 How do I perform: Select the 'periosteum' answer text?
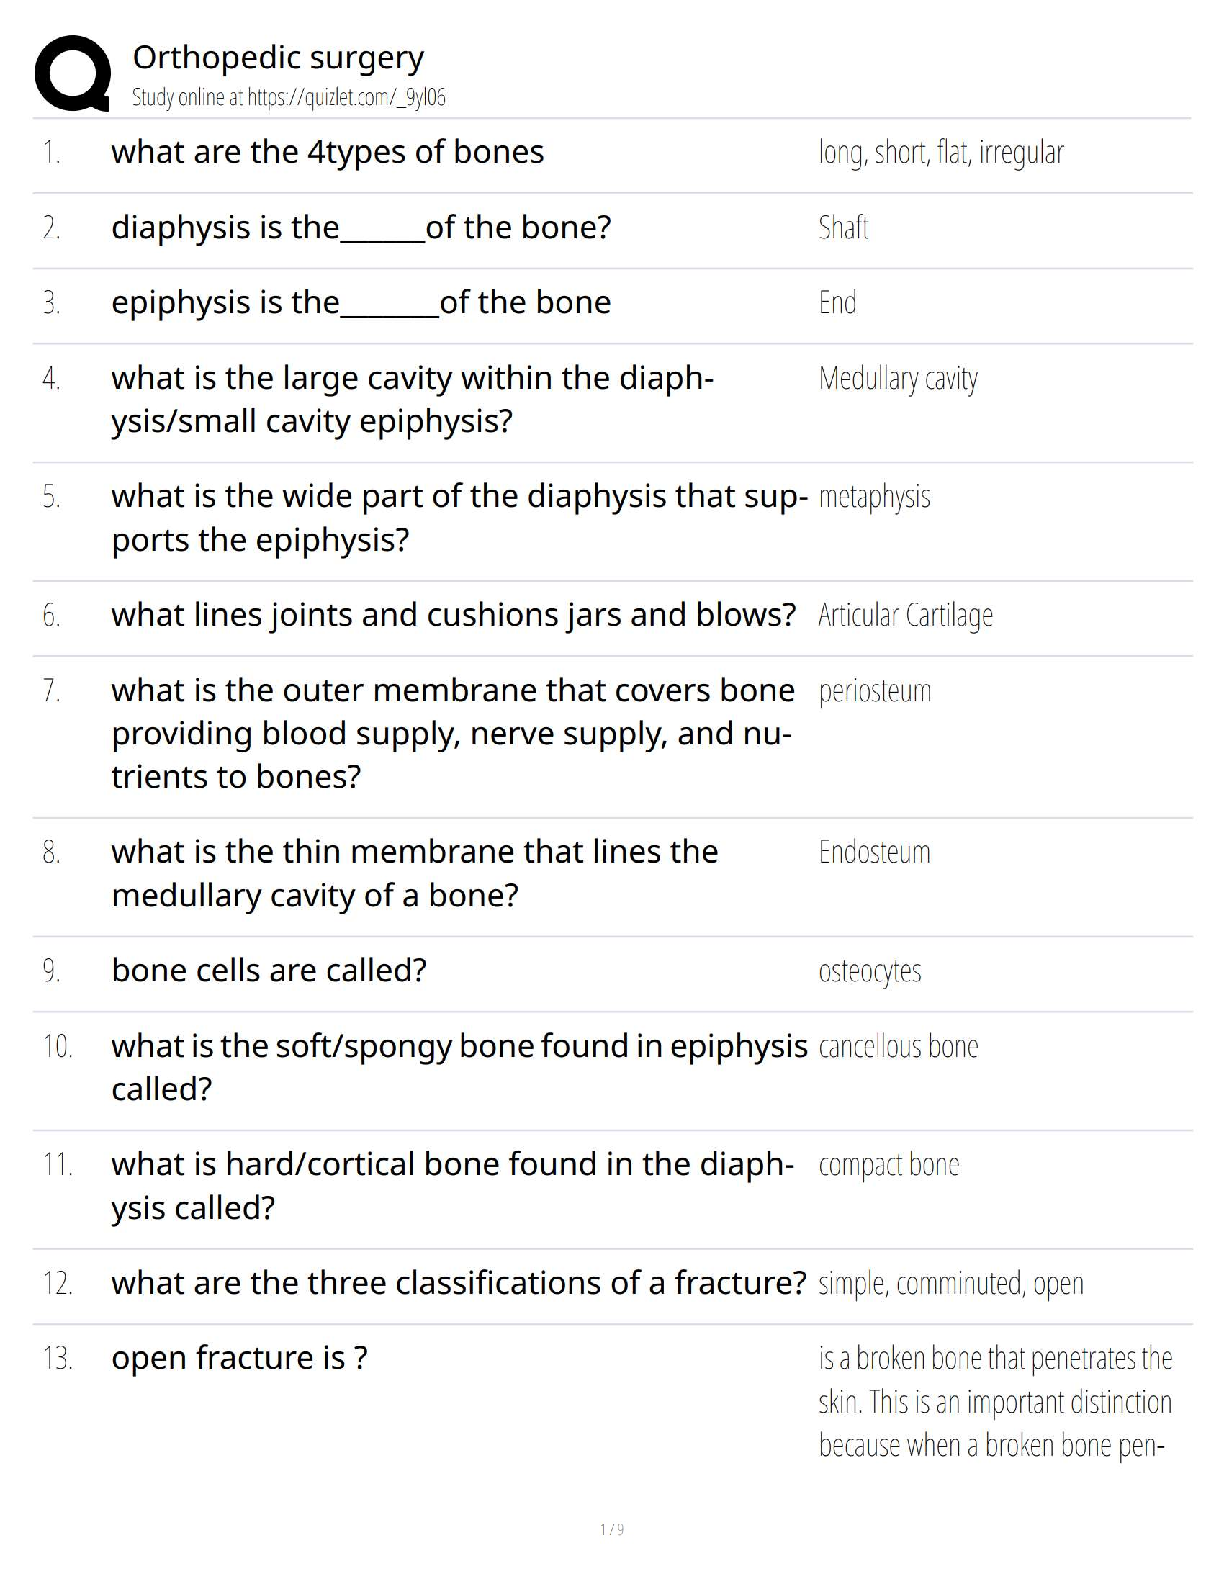874,691
